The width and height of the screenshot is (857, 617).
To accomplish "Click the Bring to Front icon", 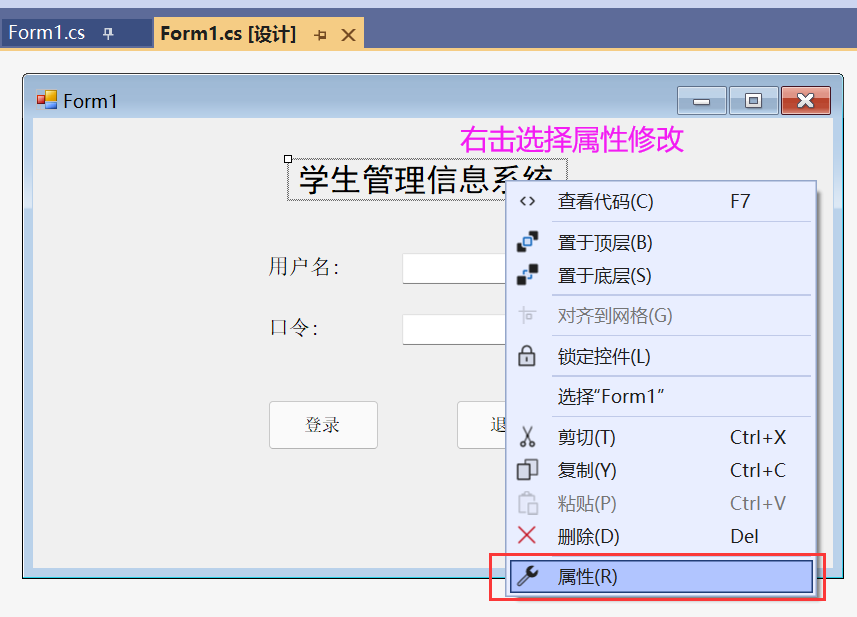I will (527, 242).
